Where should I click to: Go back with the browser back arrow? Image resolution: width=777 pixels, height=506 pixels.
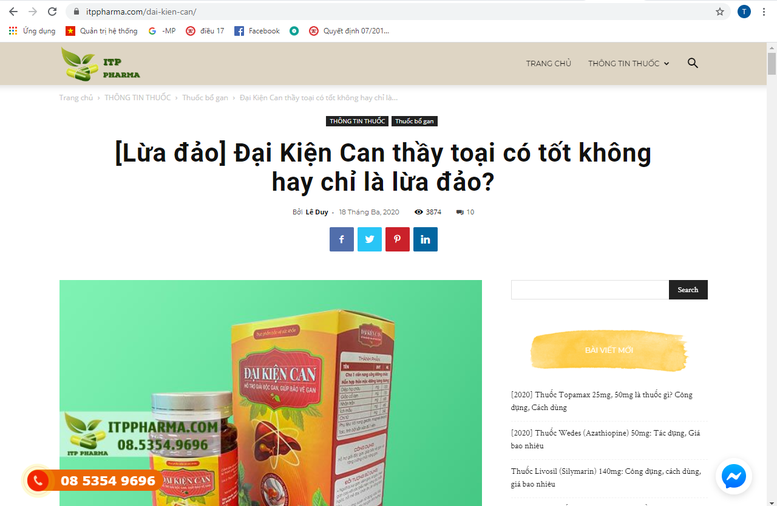[x=13, y=11]
